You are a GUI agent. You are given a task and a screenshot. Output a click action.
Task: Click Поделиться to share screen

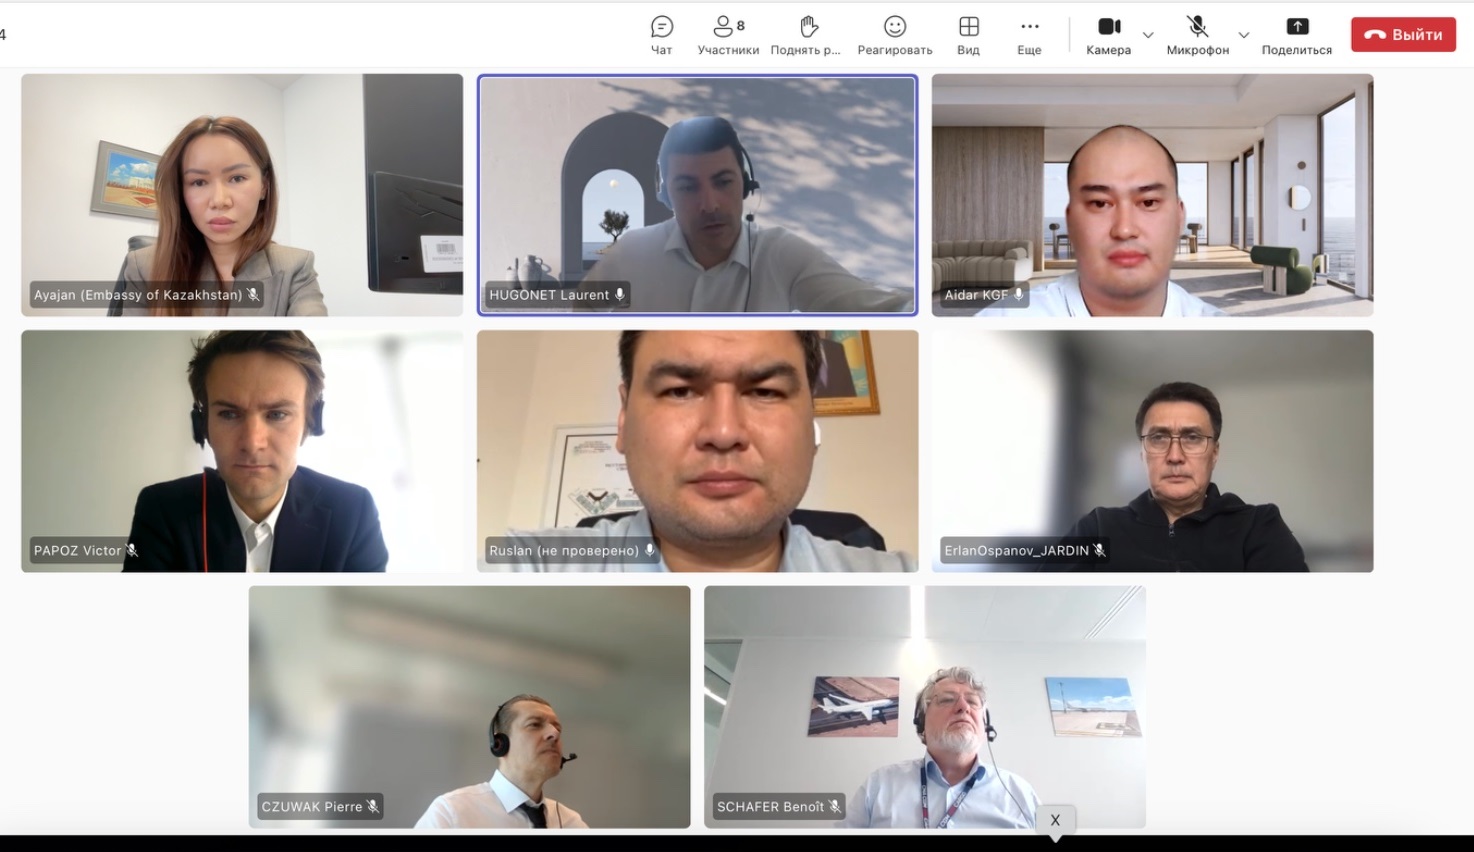point(1296,35)
